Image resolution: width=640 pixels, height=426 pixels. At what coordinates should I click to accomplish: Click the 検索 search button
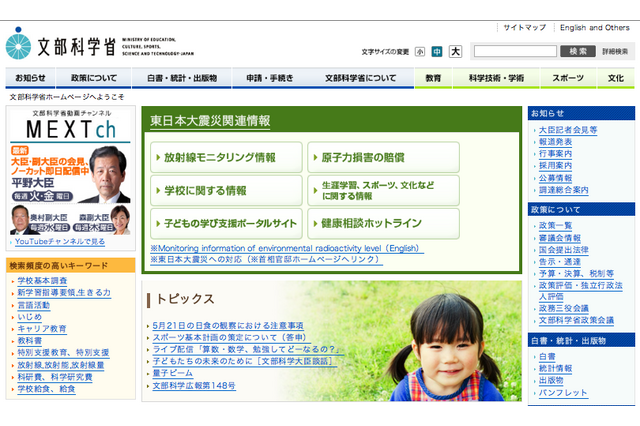pos(578,51)
